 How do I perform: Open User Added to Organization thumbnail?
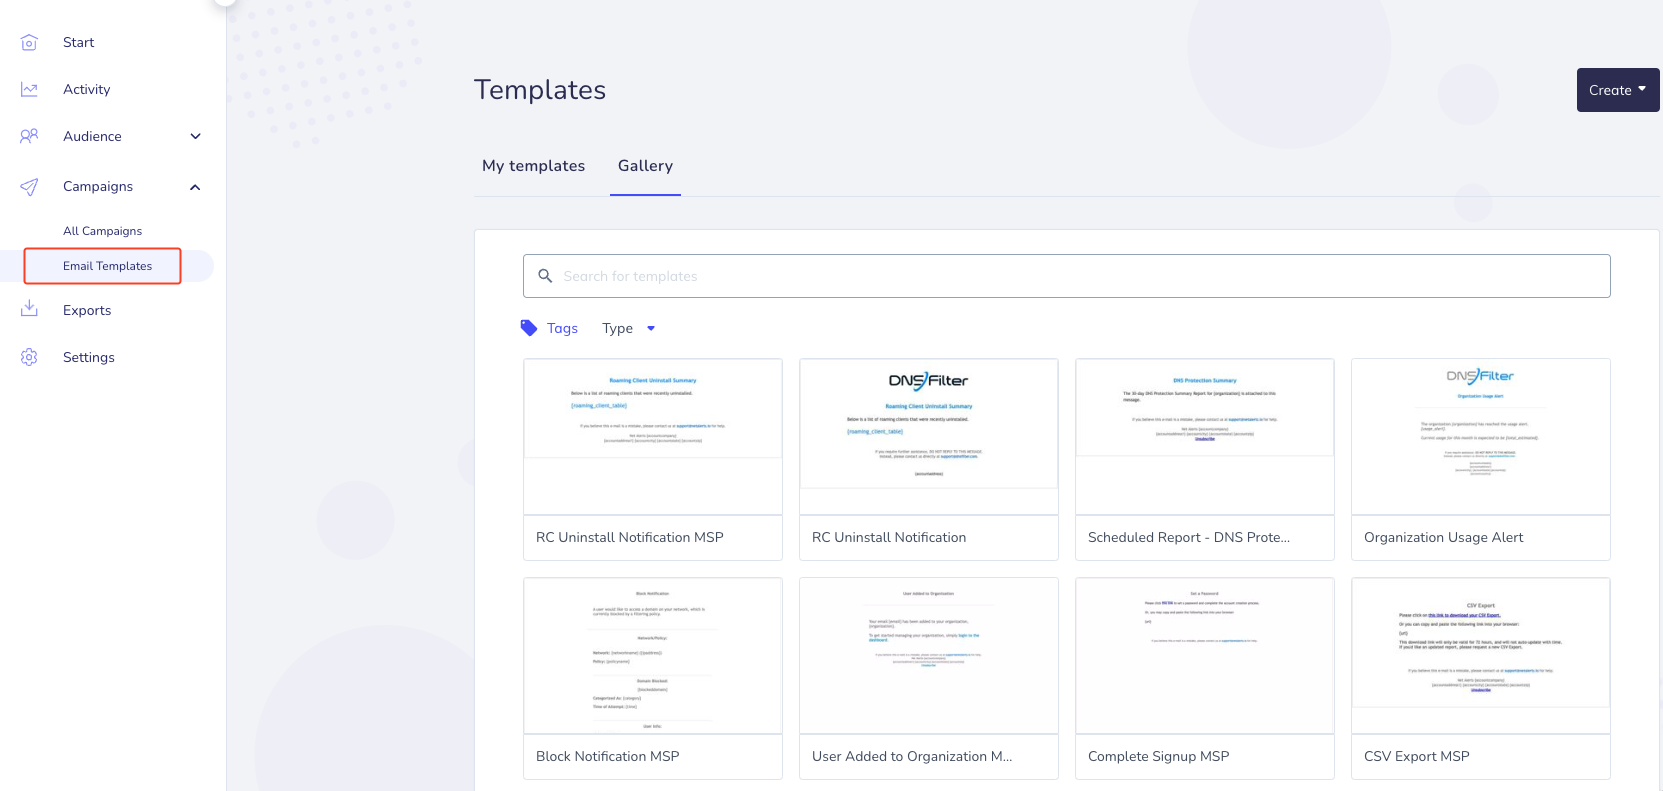[x=929, y=656]
